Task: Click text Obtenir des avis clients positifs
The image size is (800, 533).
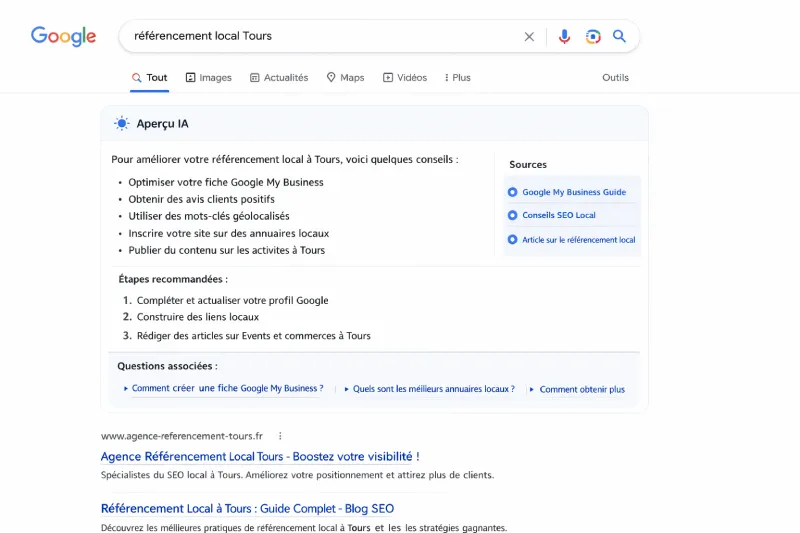Action: pos(202,199)
